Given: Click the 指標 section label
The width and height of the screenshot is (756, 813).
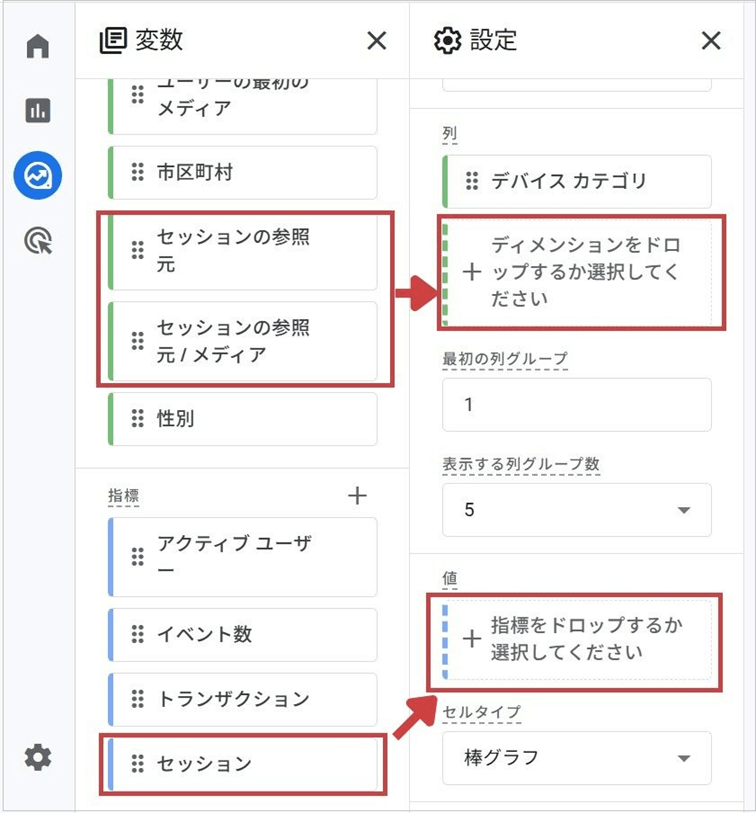Looking at the screenshot, I should point(123,495).
